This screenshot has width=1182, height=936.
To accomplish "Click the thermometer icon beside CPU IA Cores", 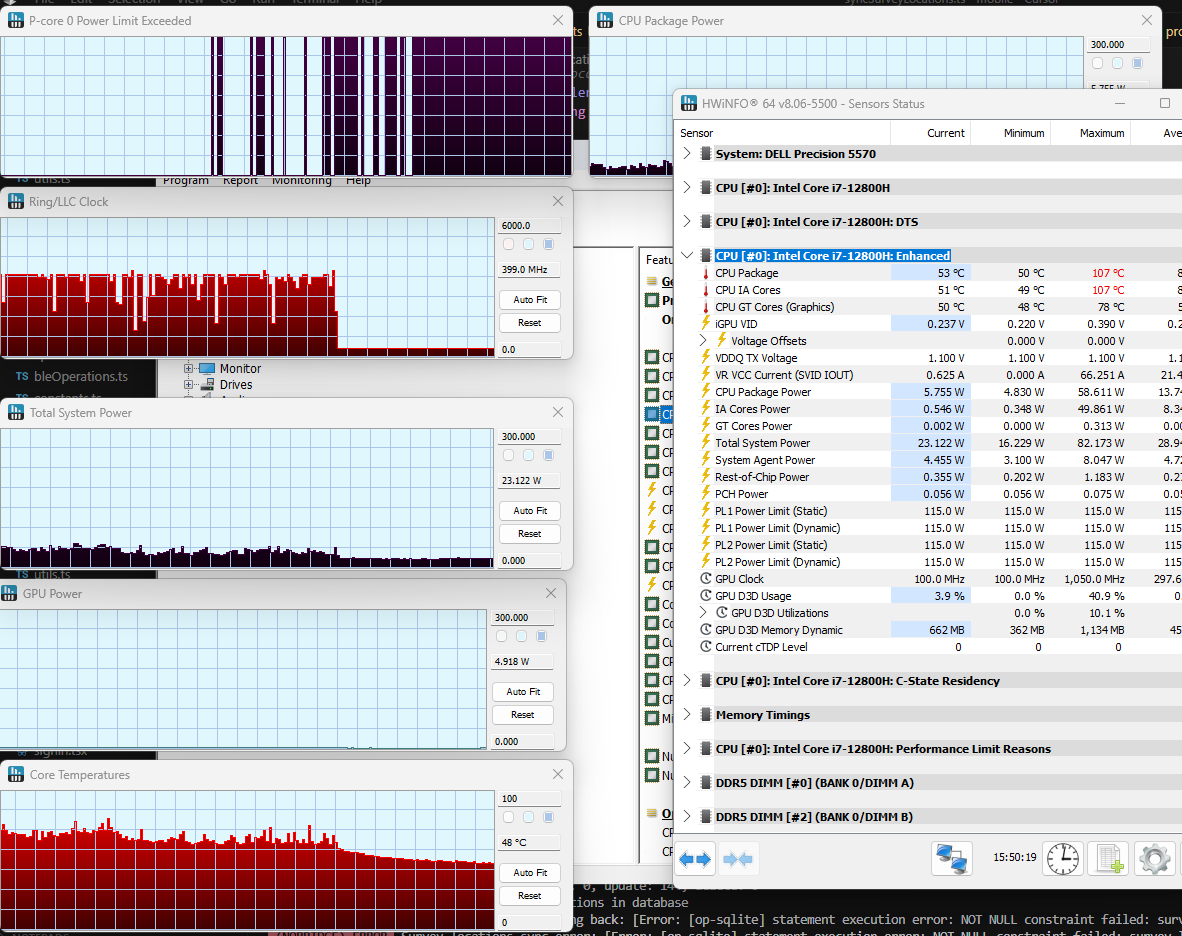I will [x=706, y=290].
